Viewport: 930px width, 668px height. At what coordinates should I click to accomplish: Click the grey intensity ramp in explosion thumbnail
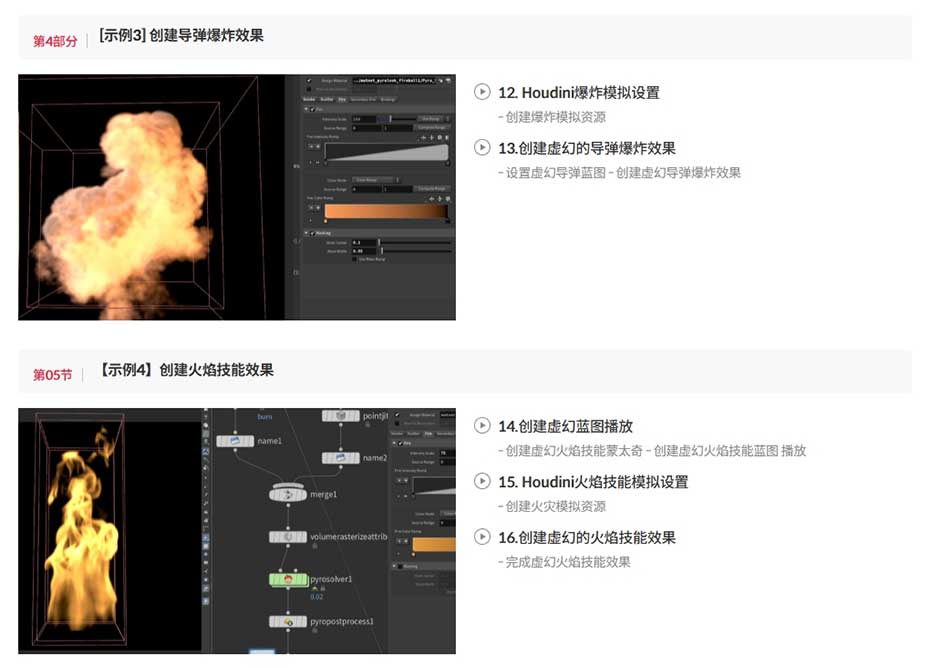(386, 151)
